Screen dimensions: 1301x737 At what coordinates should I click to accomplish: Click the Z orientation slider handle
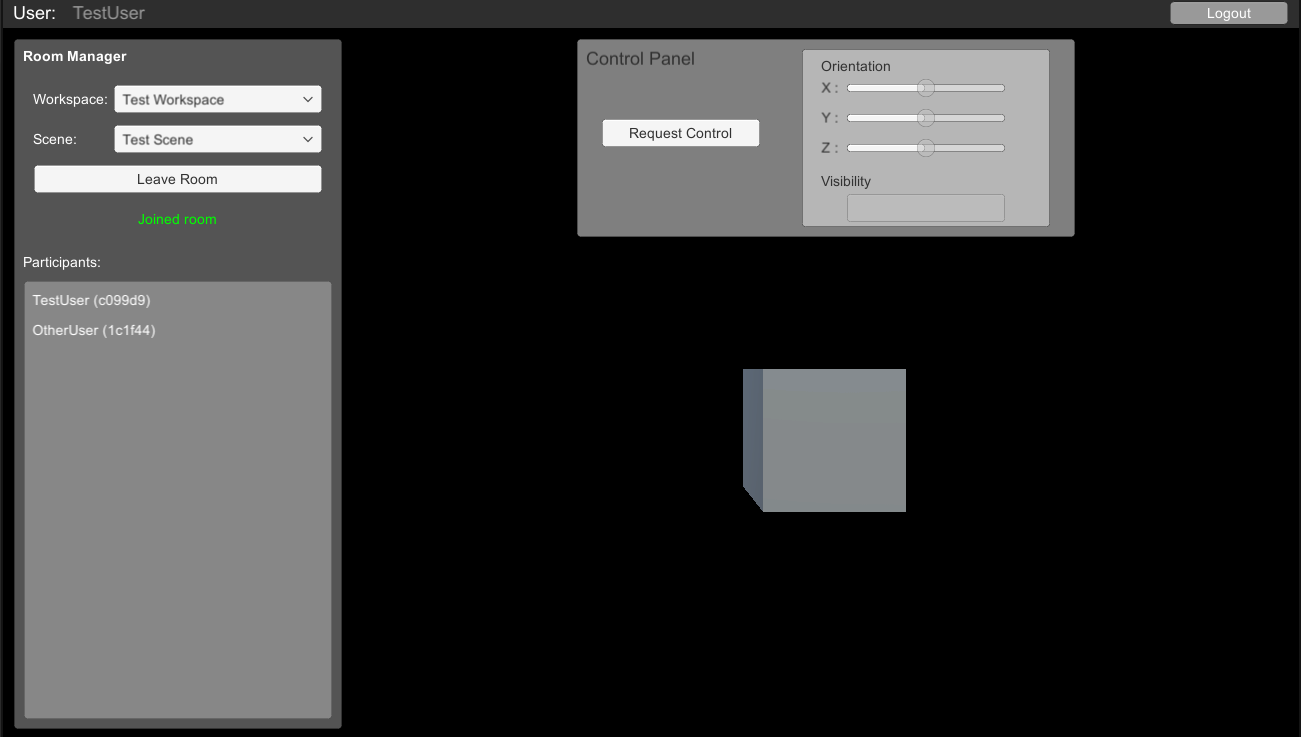coord(926,148)
